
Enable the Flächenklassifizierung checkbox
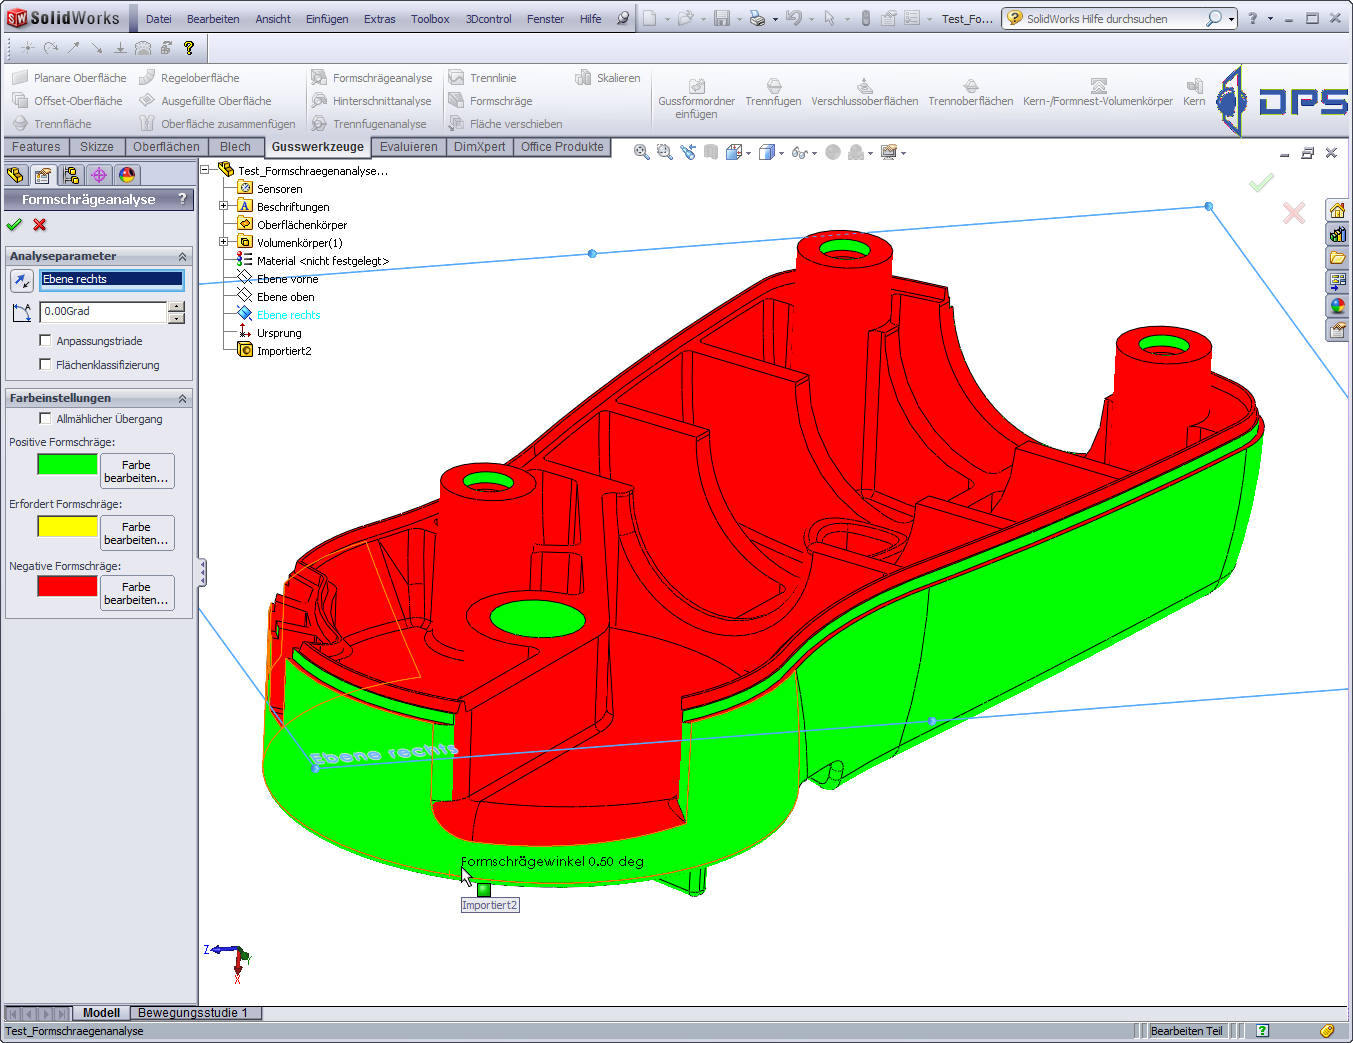pyautogui.click(x=45, y=365)
